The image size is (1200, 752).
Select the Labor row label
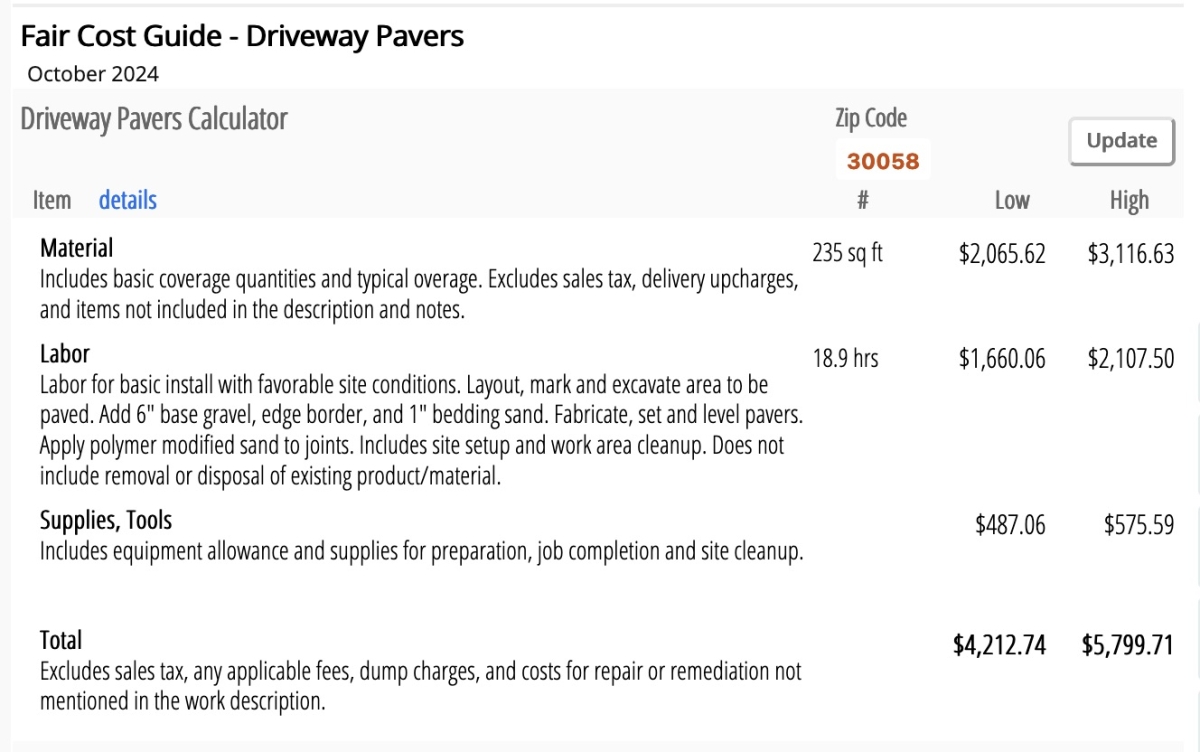(x=65, y=354)
